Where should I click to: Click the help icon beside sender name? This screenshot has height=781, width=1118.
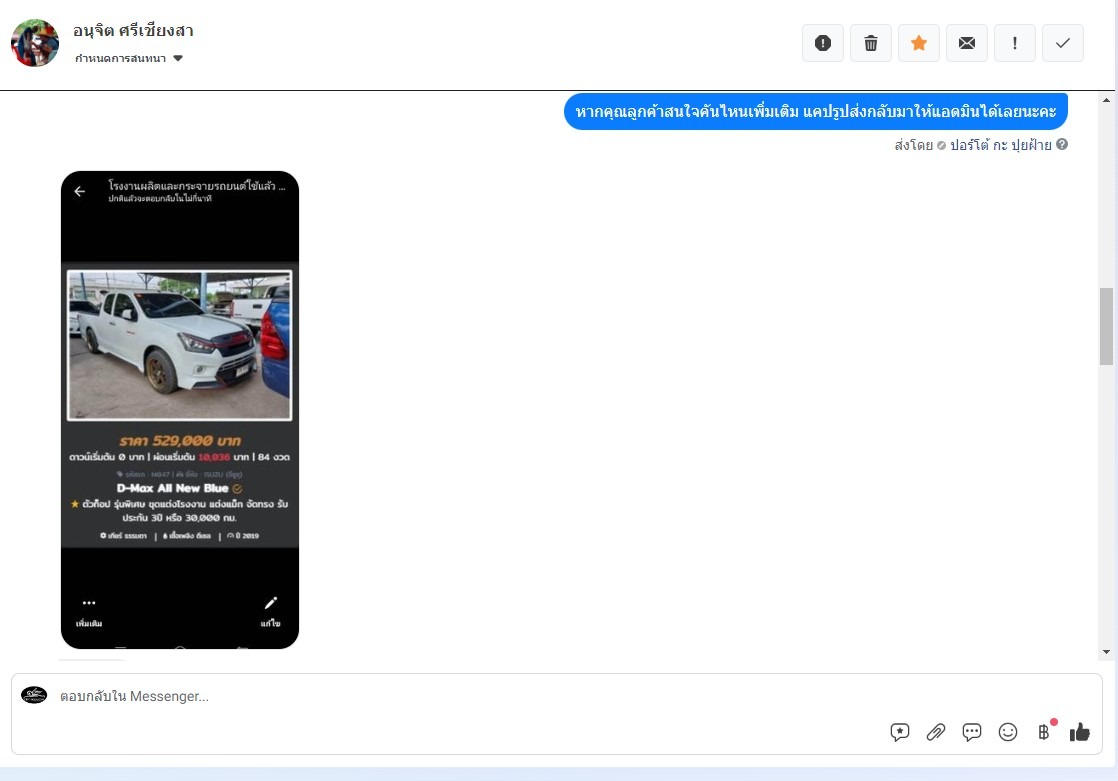[1062, 144]
